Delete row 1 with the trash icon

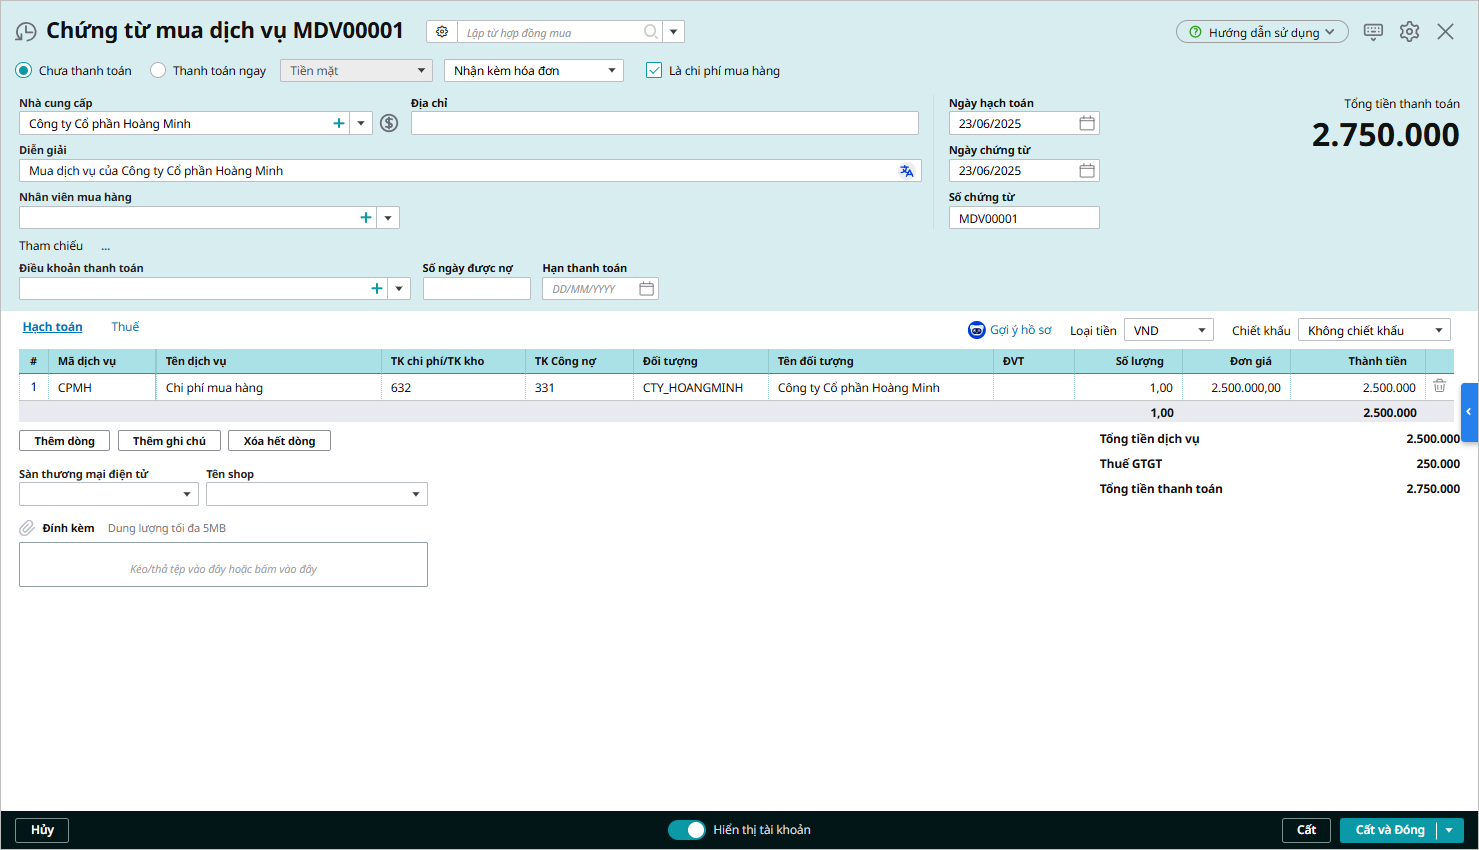coord(1439,386)
